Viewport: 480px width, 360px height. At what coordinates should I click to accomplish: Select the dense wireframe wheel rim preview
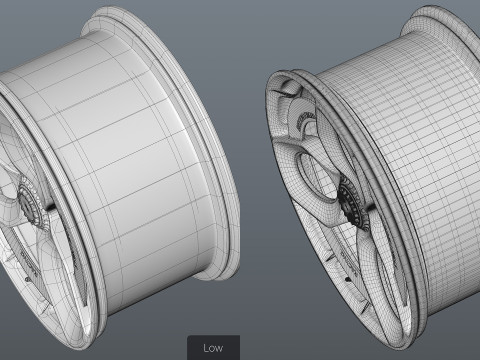click(x=373, y=177)
